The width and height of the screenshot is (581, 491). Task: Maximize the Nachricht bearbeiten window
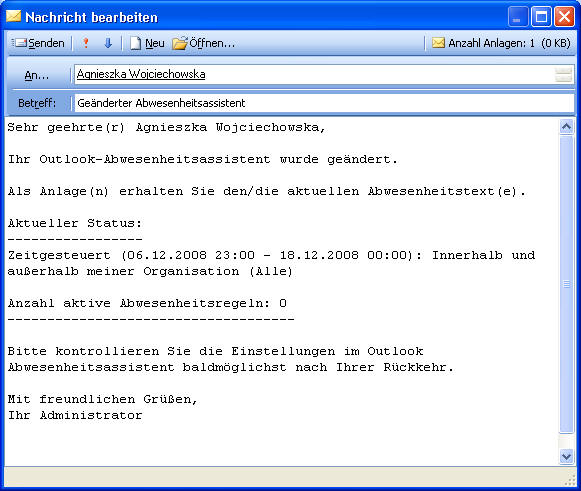click(541, 17)
